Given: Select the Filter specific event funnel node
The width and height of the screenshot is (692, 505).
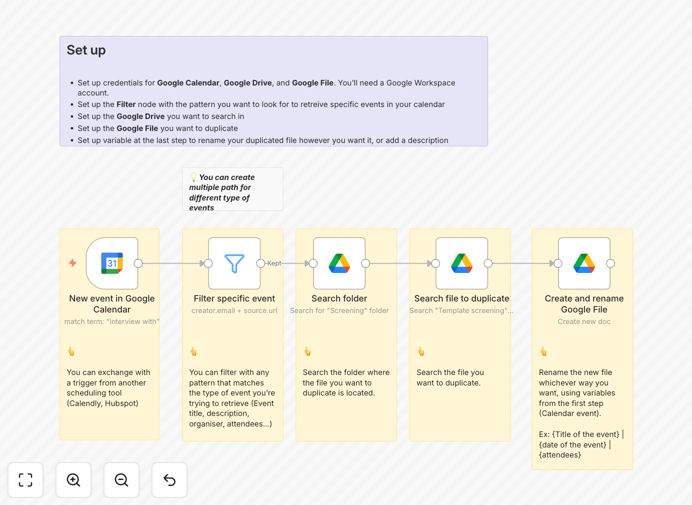Looking at the screenshot, I should tap(234, 263).
